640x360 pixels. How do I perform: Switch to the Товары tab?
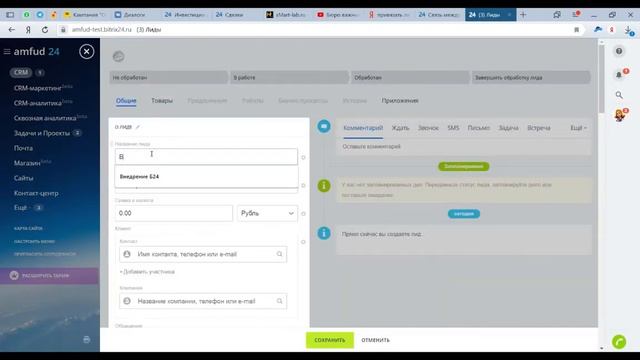click(162, 101)
